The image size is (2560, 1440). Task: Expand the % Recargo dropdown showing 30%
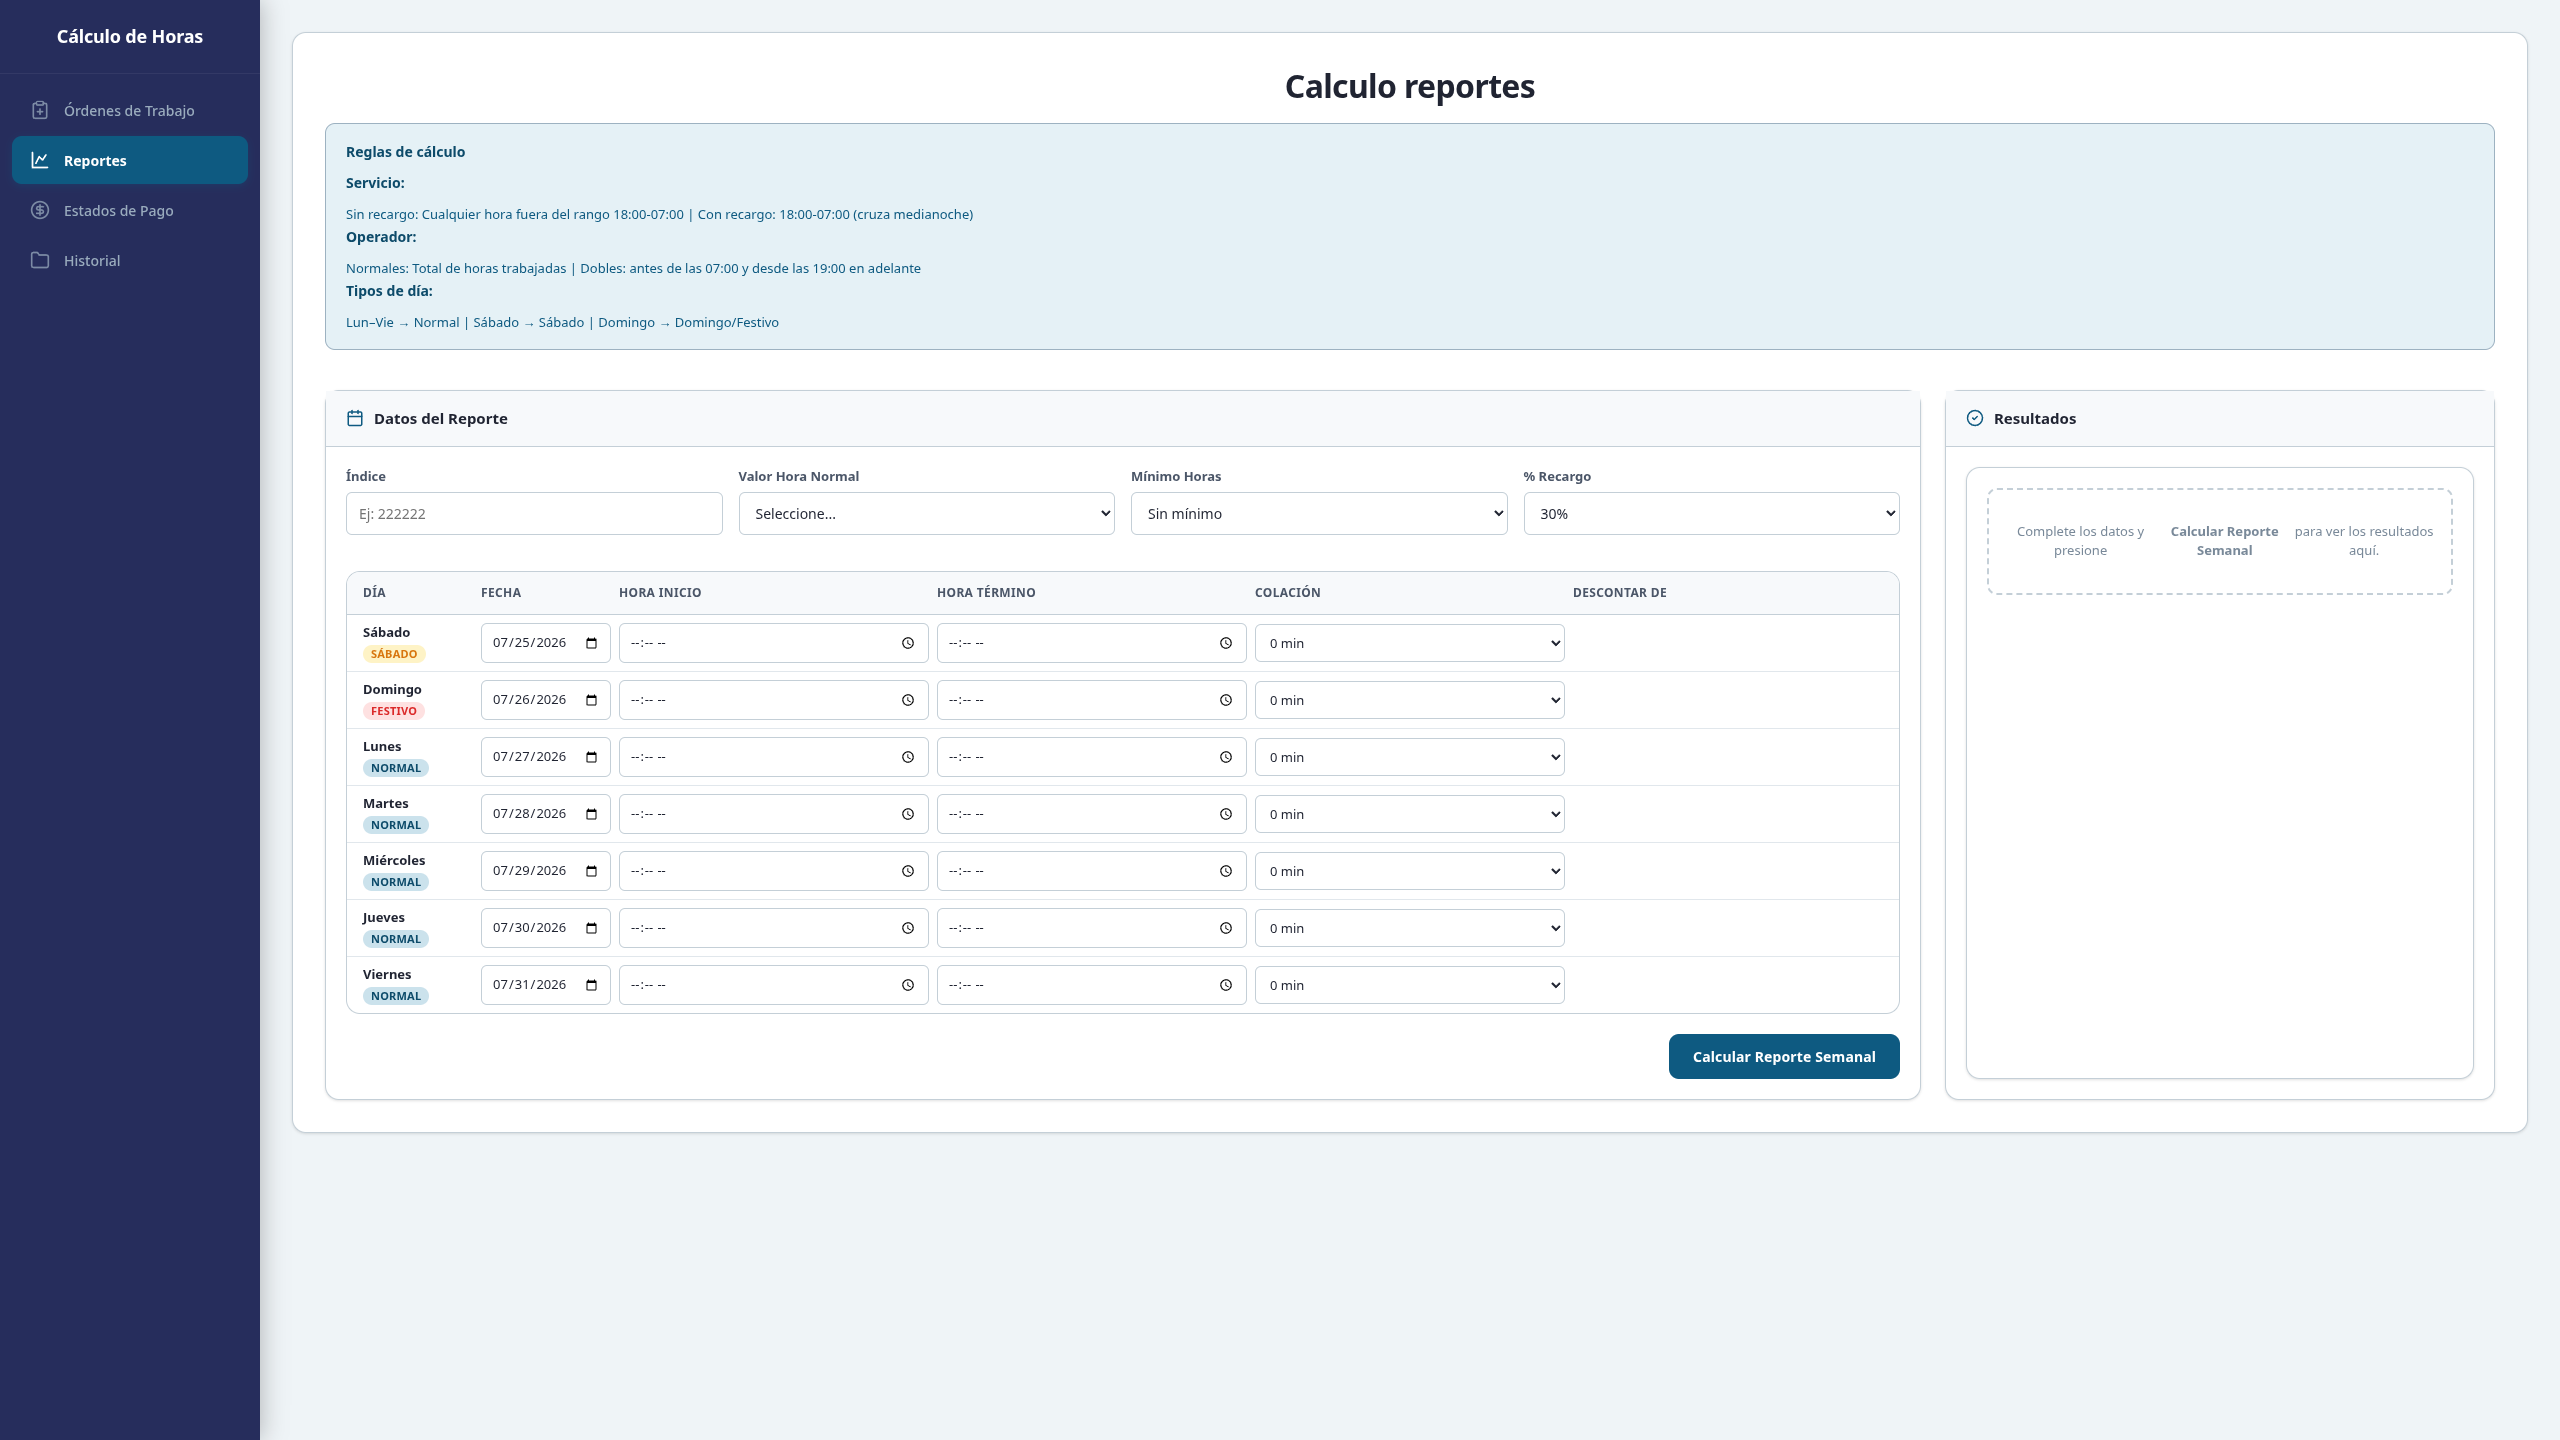(x=1711, y=513)
